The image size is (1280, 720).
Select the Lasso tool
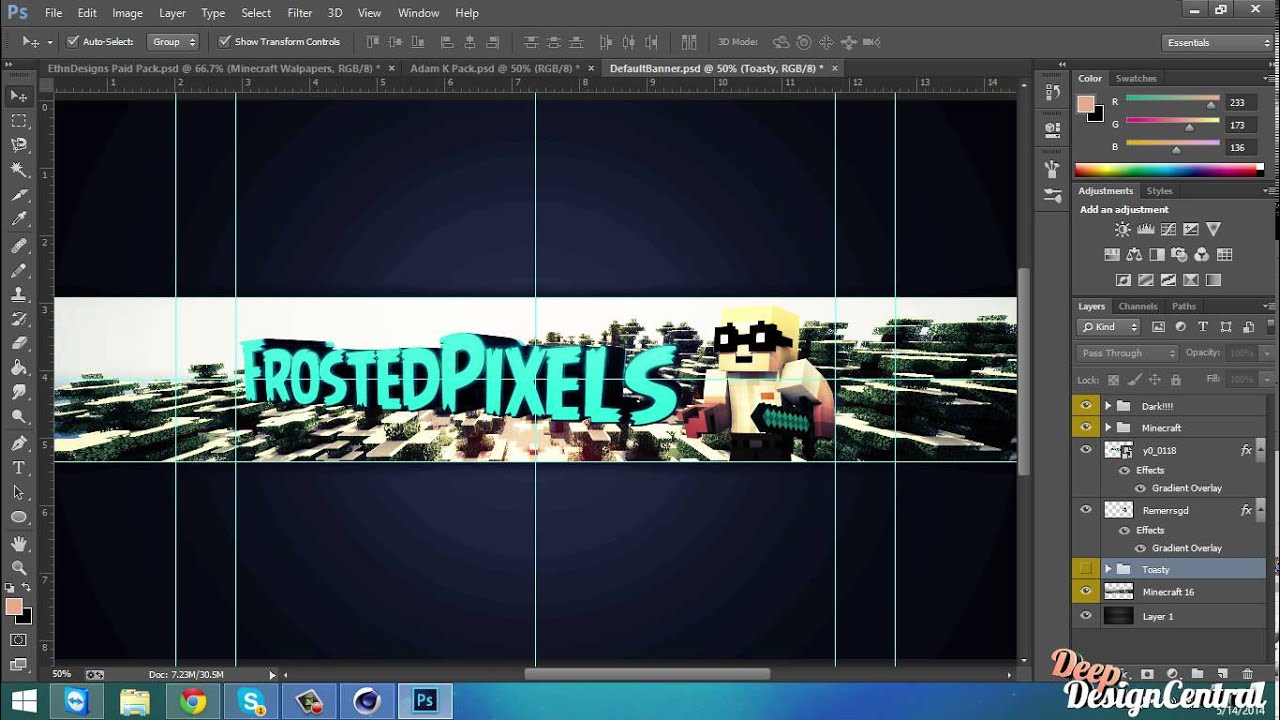point(19,146)
